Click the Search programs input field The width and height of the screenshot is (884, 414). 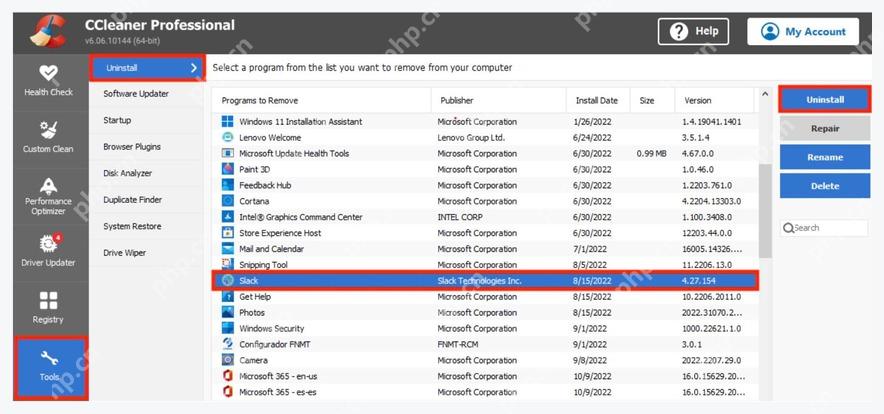click(824, 228)
